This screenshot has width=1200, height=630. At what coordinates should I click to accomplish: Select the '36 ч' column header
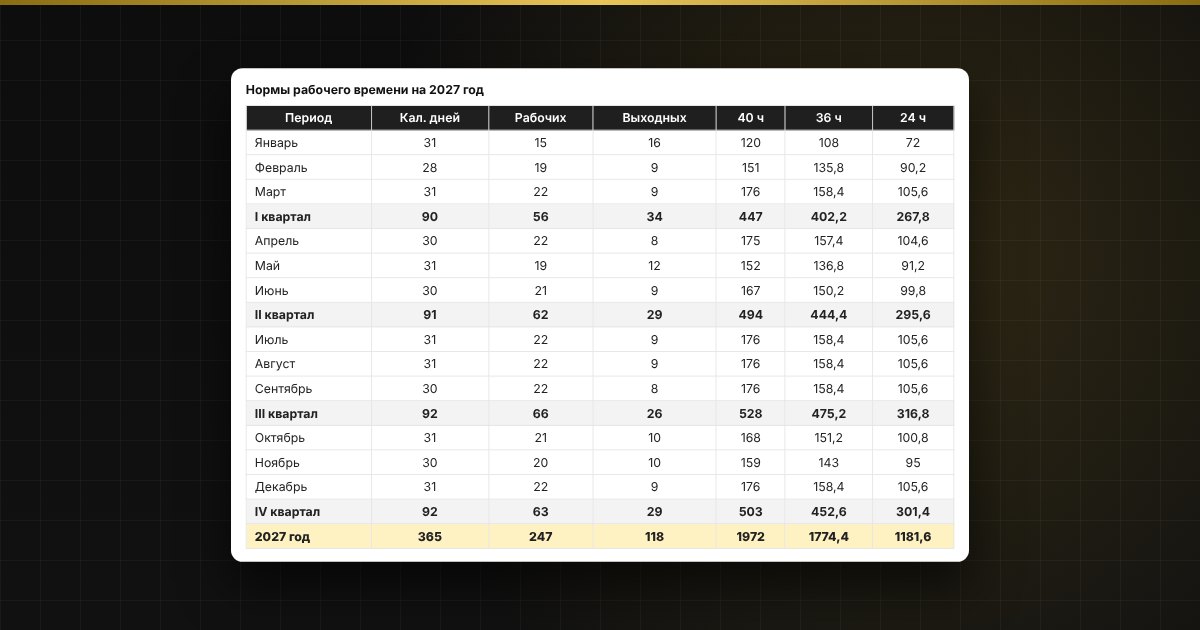pyautogui.click(x=829, y=118)
